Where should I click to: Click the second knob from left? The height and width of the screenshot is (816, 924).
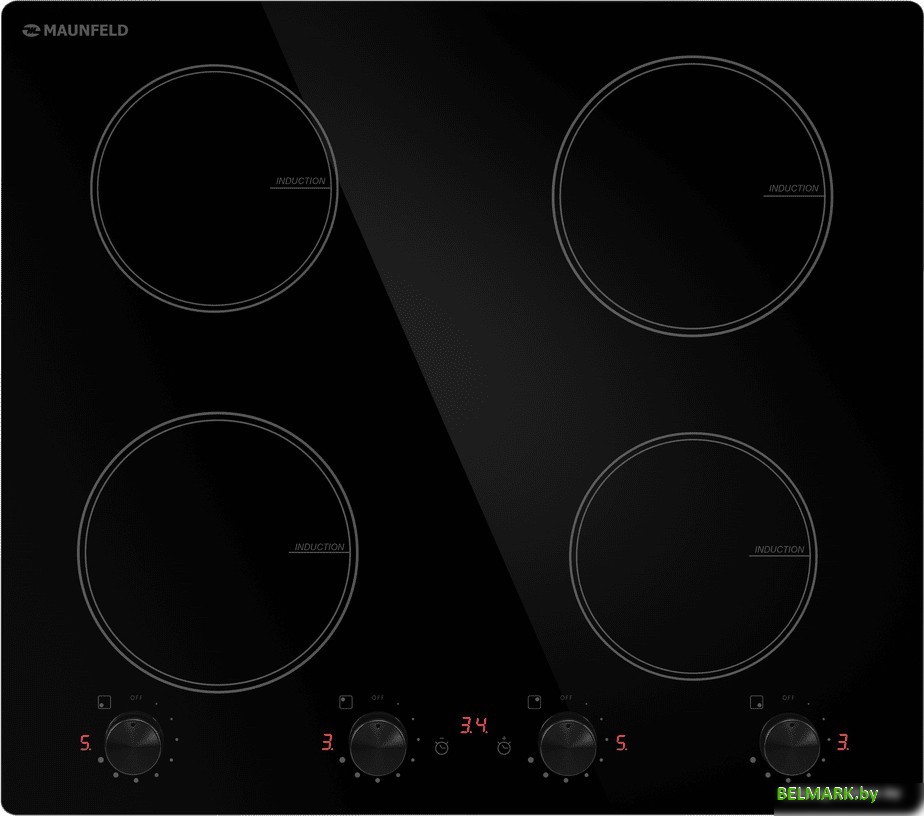point(377,744)
